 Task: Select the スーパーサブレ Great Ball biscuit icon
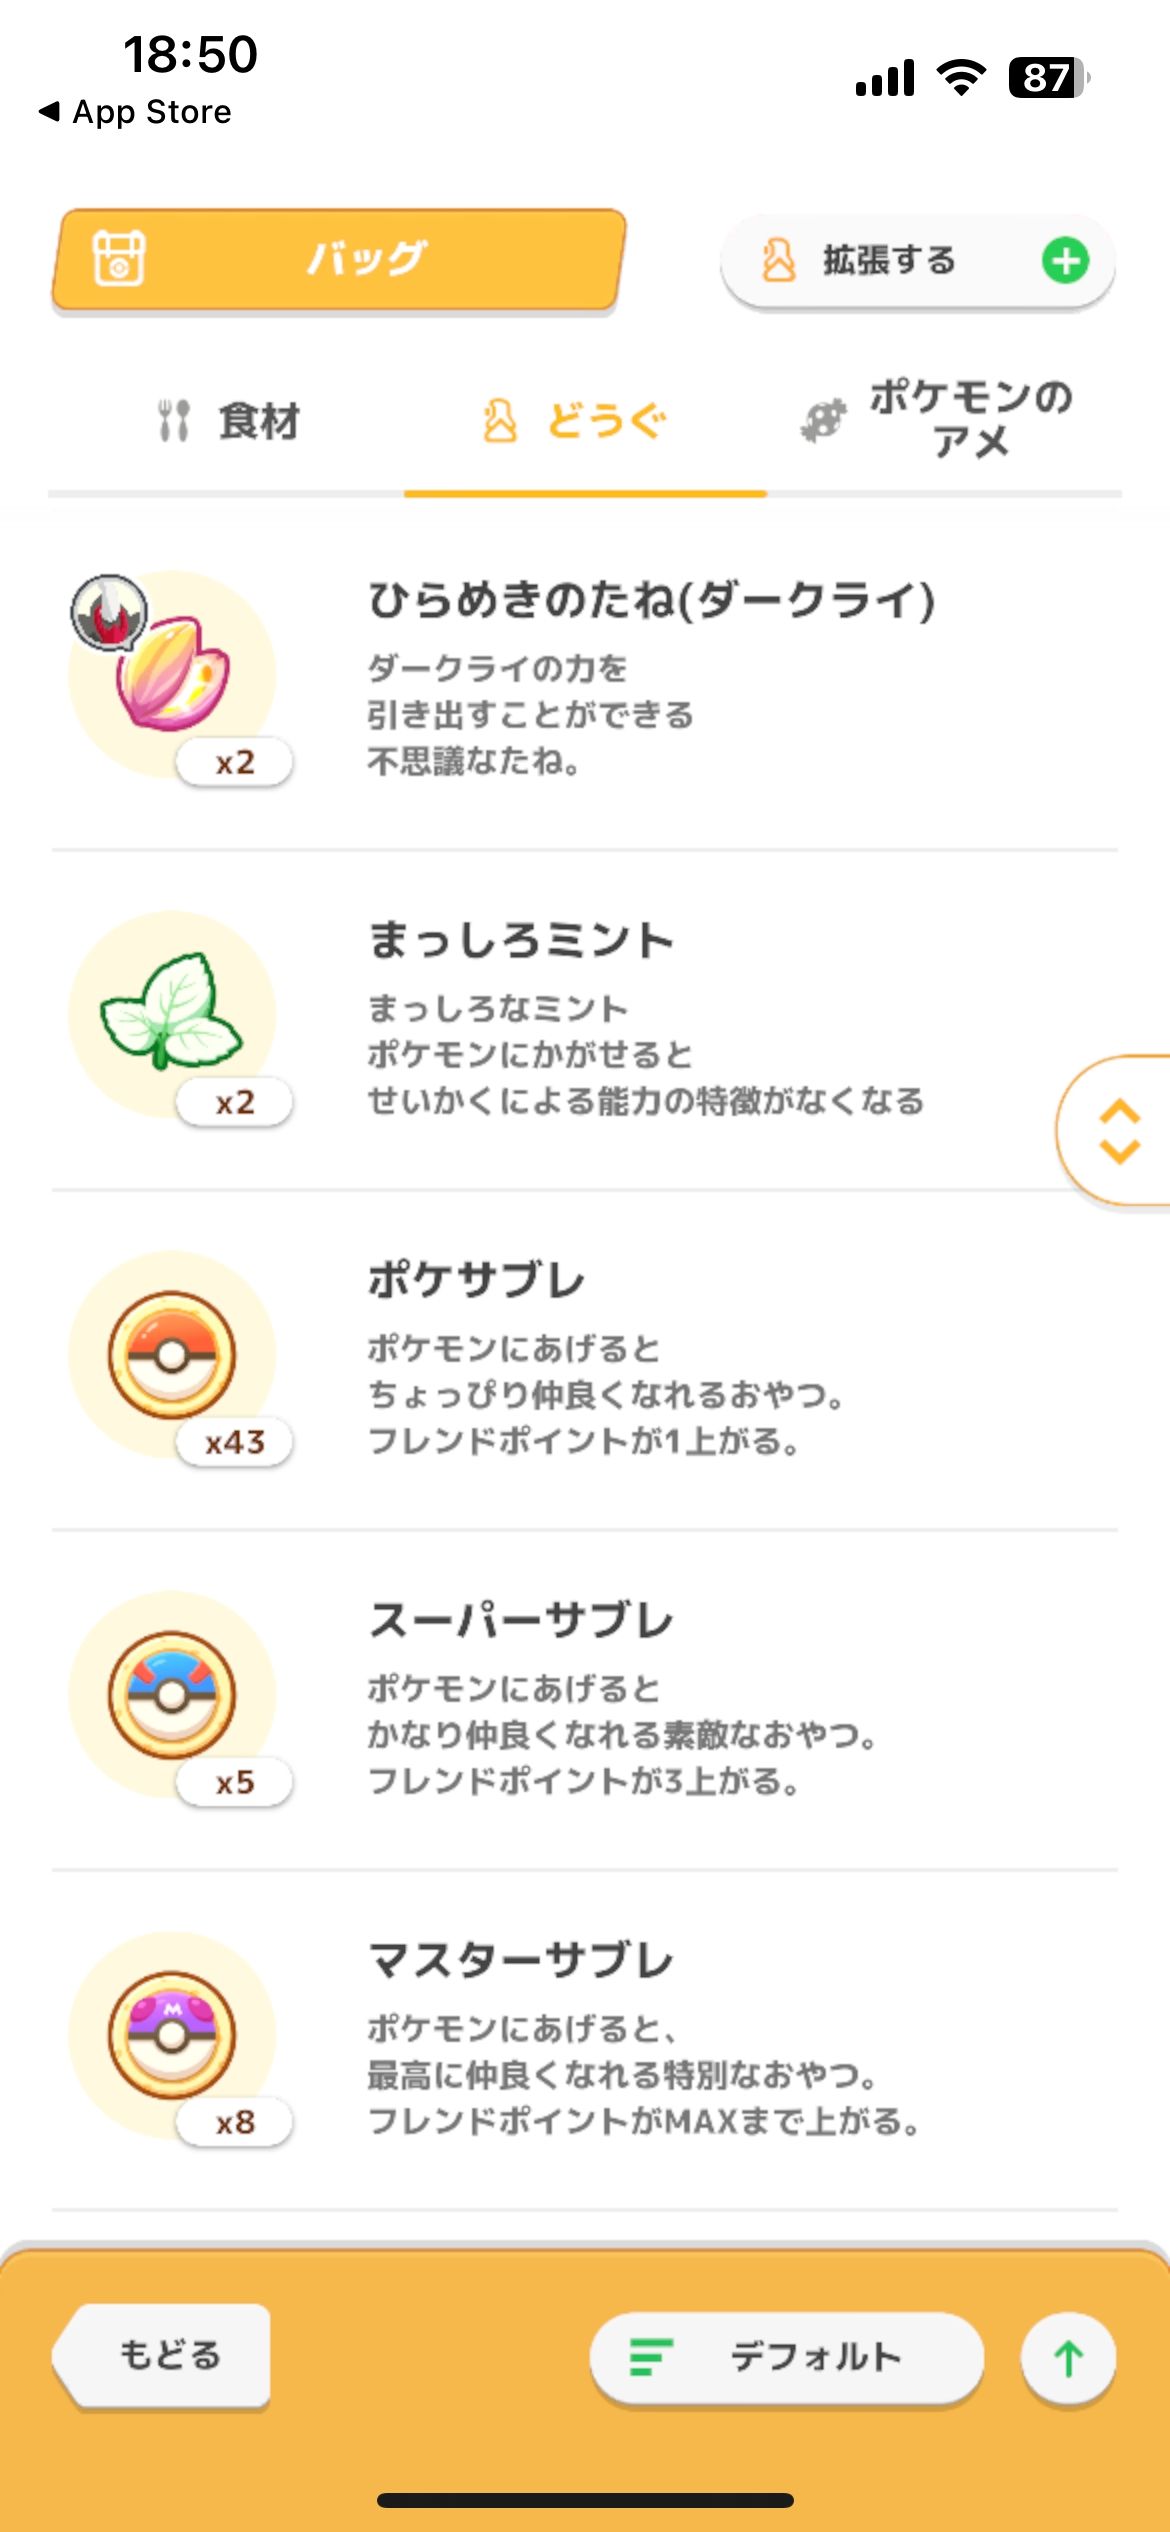pyautogui.click(x=172, y=1694)
